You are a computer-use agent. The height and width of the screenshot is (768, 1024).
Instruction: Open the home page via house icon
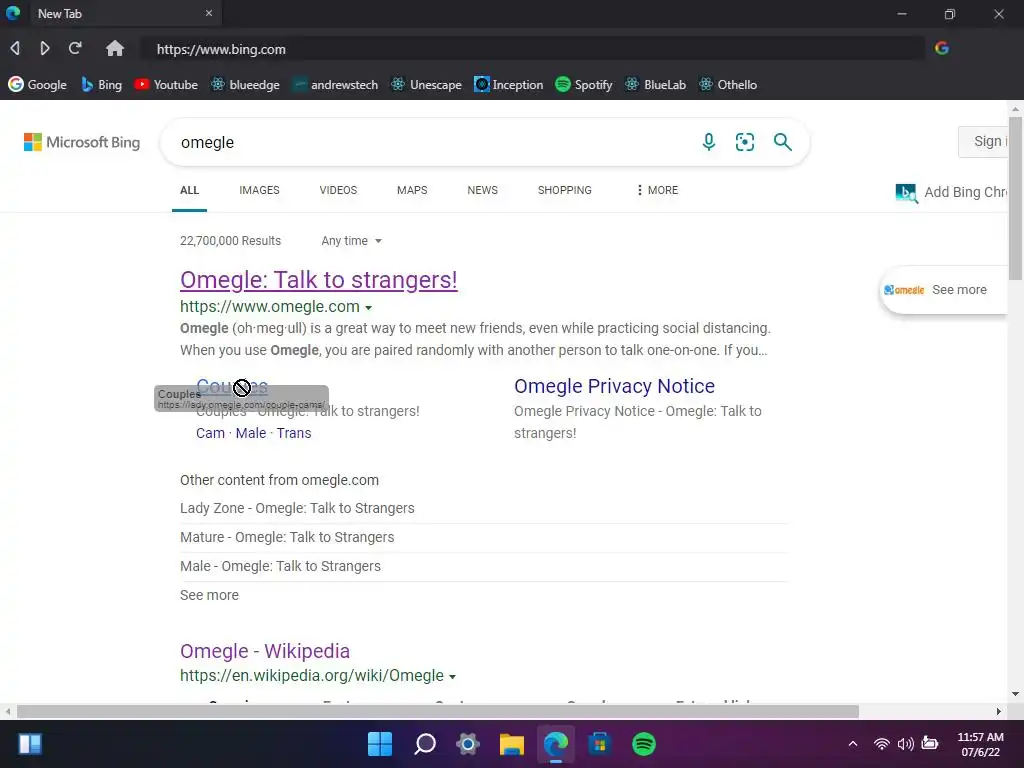(115, 48)
